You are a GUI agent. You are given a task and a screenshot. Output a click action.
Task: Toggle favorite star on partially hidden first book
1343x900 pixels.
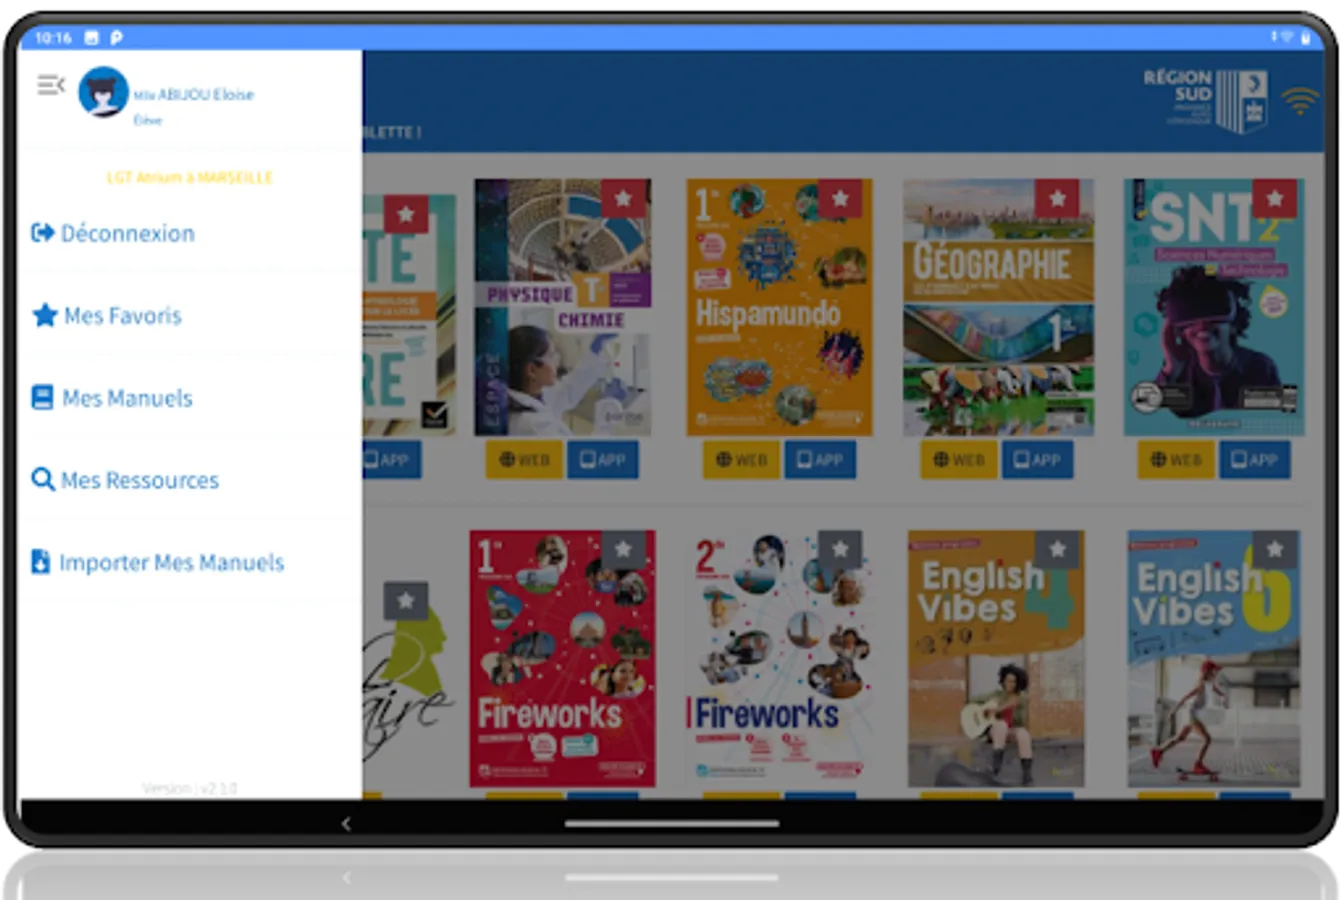[406, 213]
